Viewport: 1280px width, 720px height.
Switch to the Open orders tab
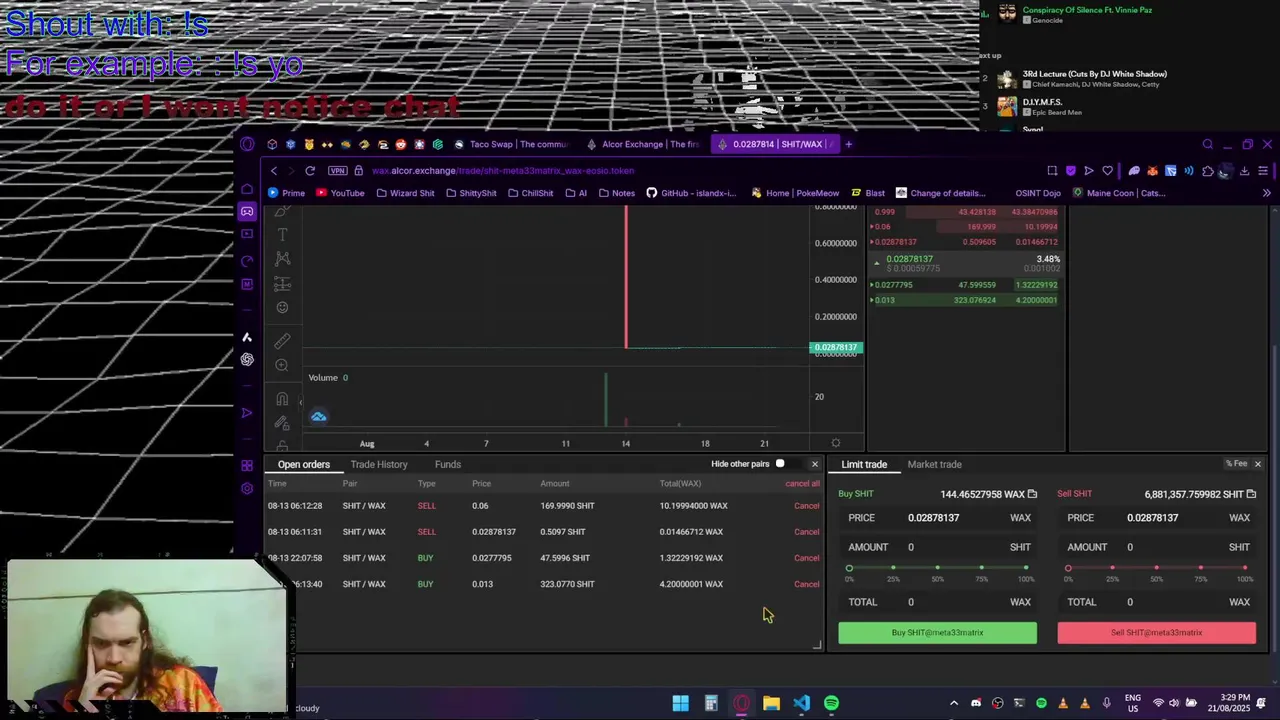(x=303, y=464)
